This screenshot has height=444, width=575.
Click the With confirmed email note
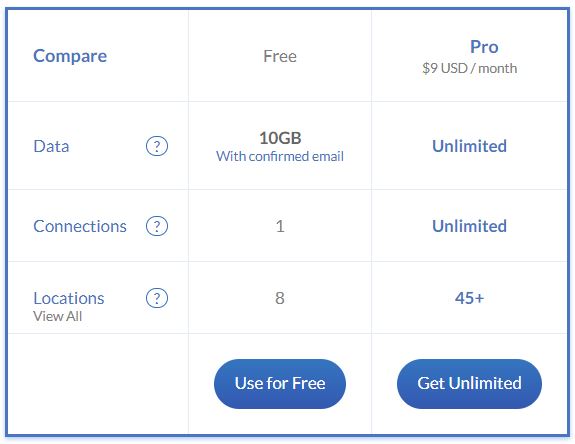tap(280, 156)
